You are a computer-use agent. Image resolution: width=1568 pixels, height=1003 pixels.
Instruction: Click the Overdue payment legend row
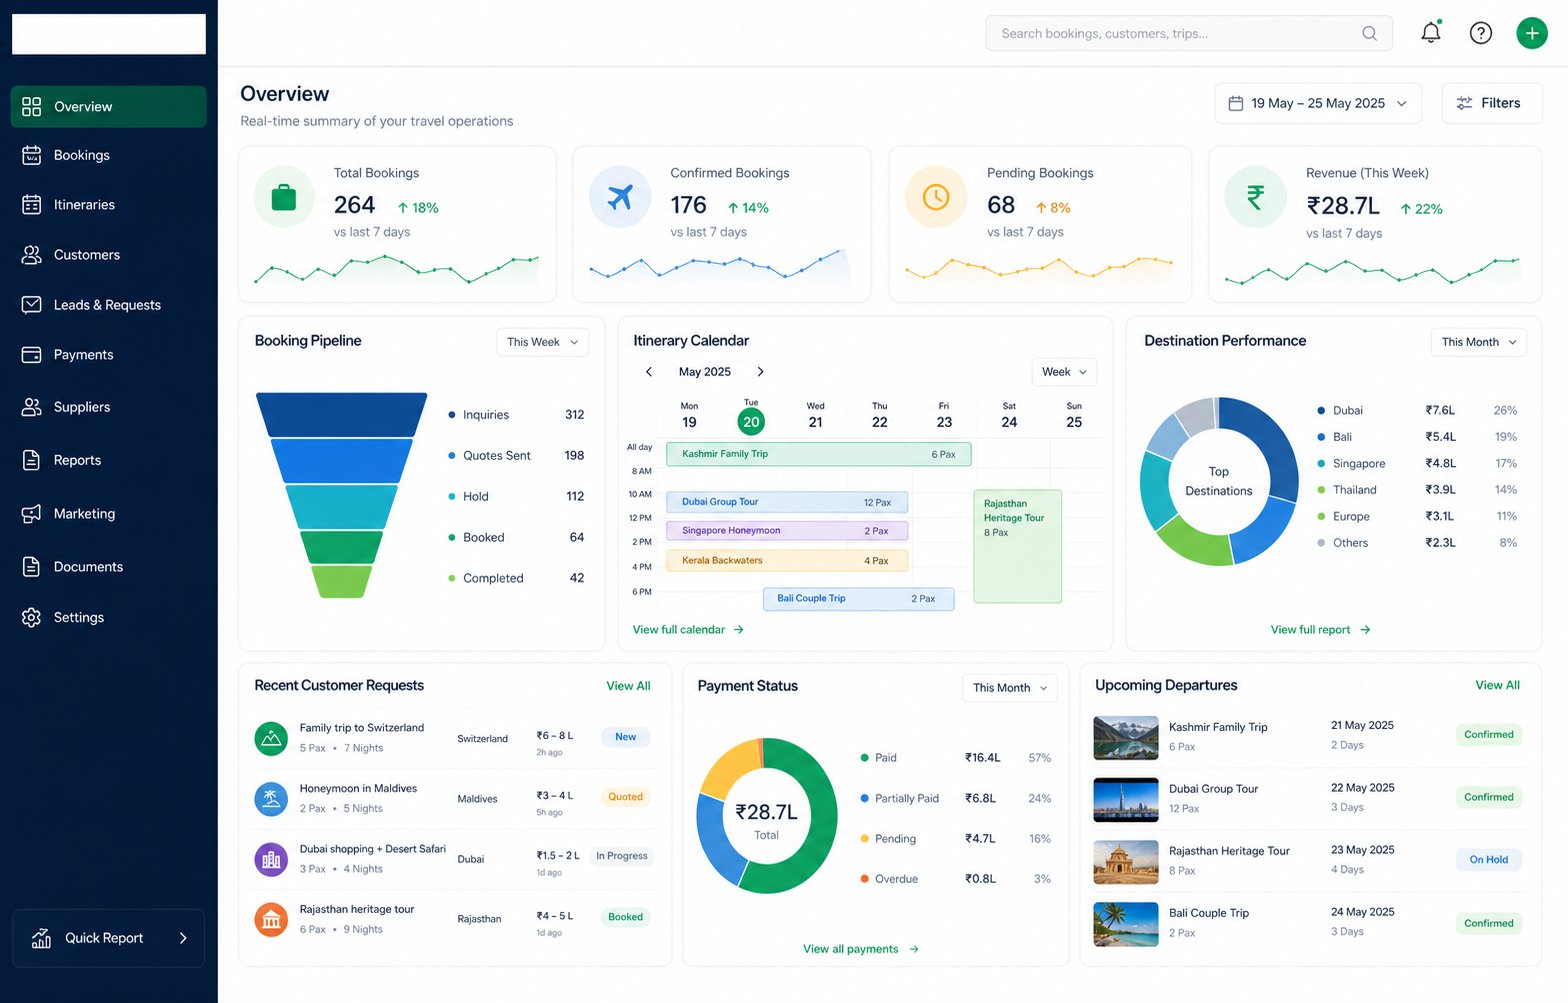955,879
